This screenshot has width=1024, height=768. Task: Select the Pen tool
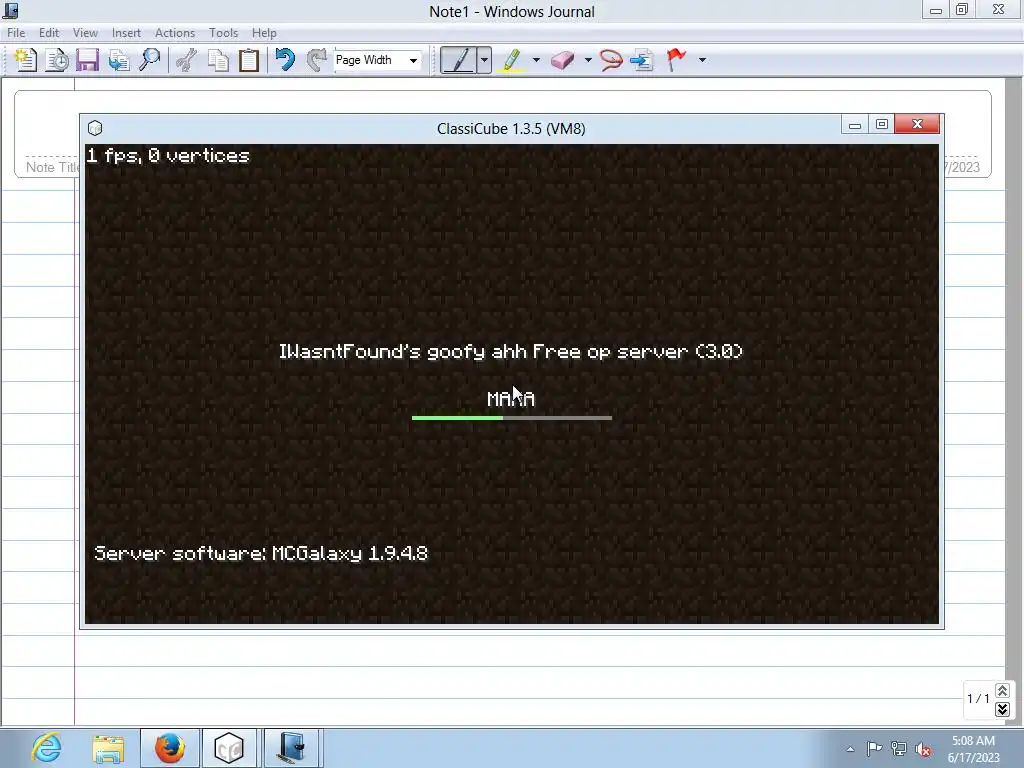(458, 60)
